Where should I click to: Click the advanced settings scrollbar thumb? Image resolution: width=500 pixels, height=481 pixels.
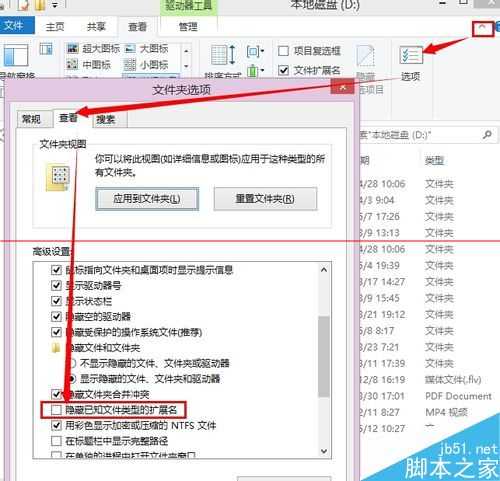(x=324, y=357)
